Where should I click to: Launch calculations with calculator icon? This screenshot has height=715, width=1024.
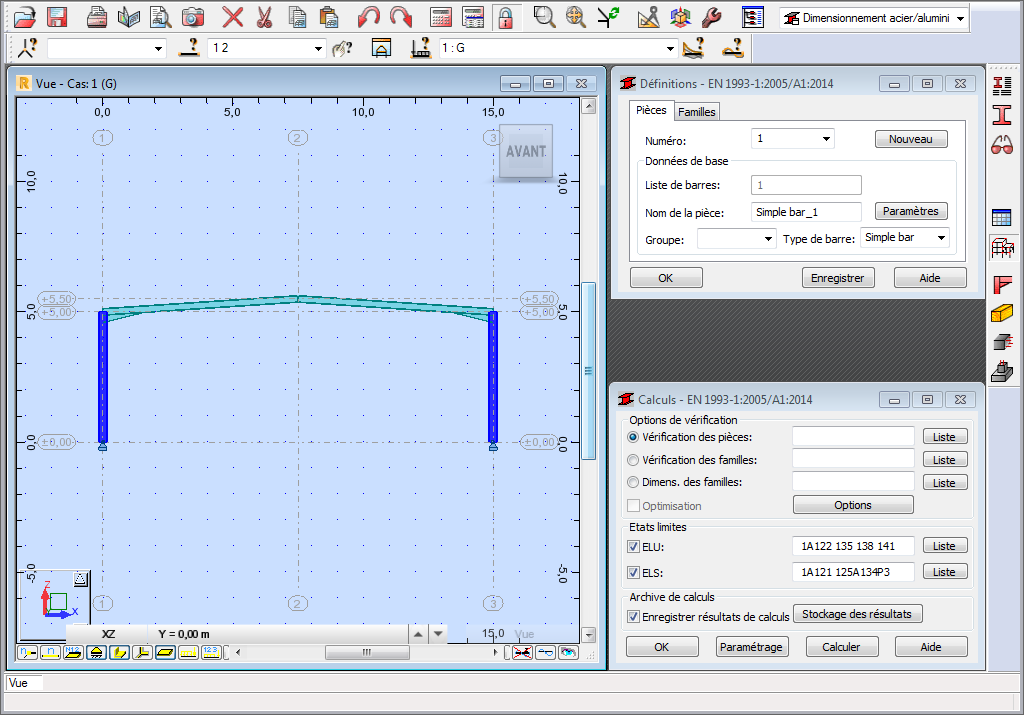(441, 18)
